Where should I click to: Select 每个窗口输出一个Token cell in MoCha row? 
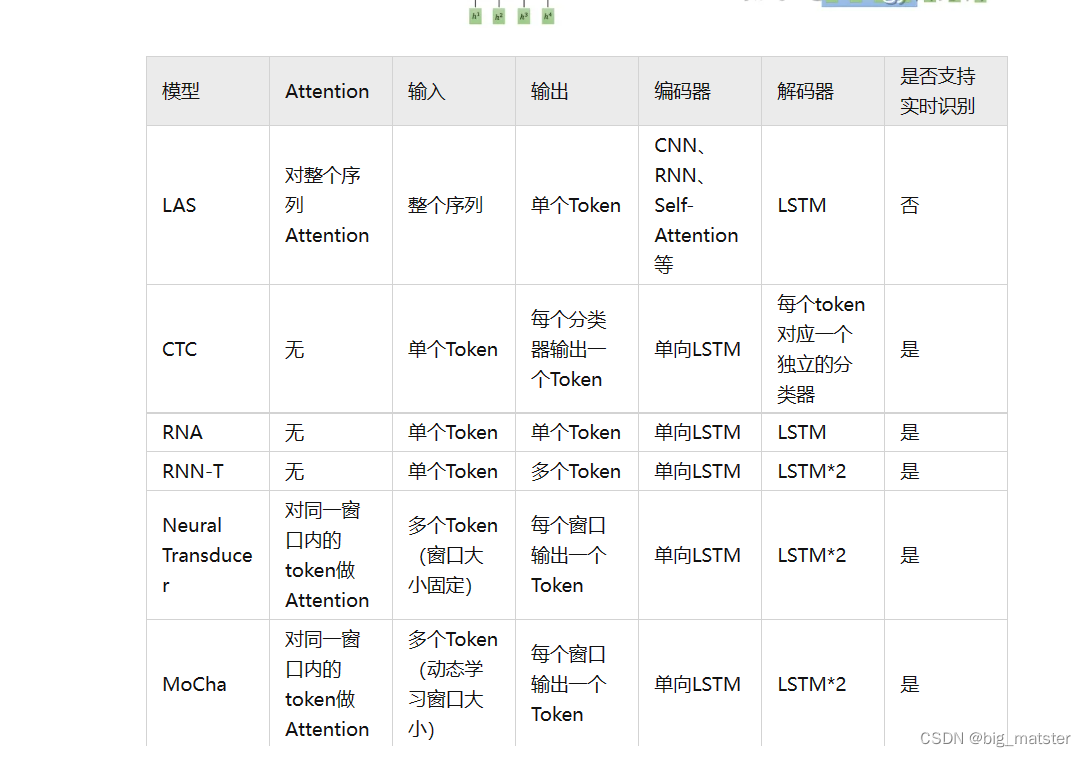[577, 684]
